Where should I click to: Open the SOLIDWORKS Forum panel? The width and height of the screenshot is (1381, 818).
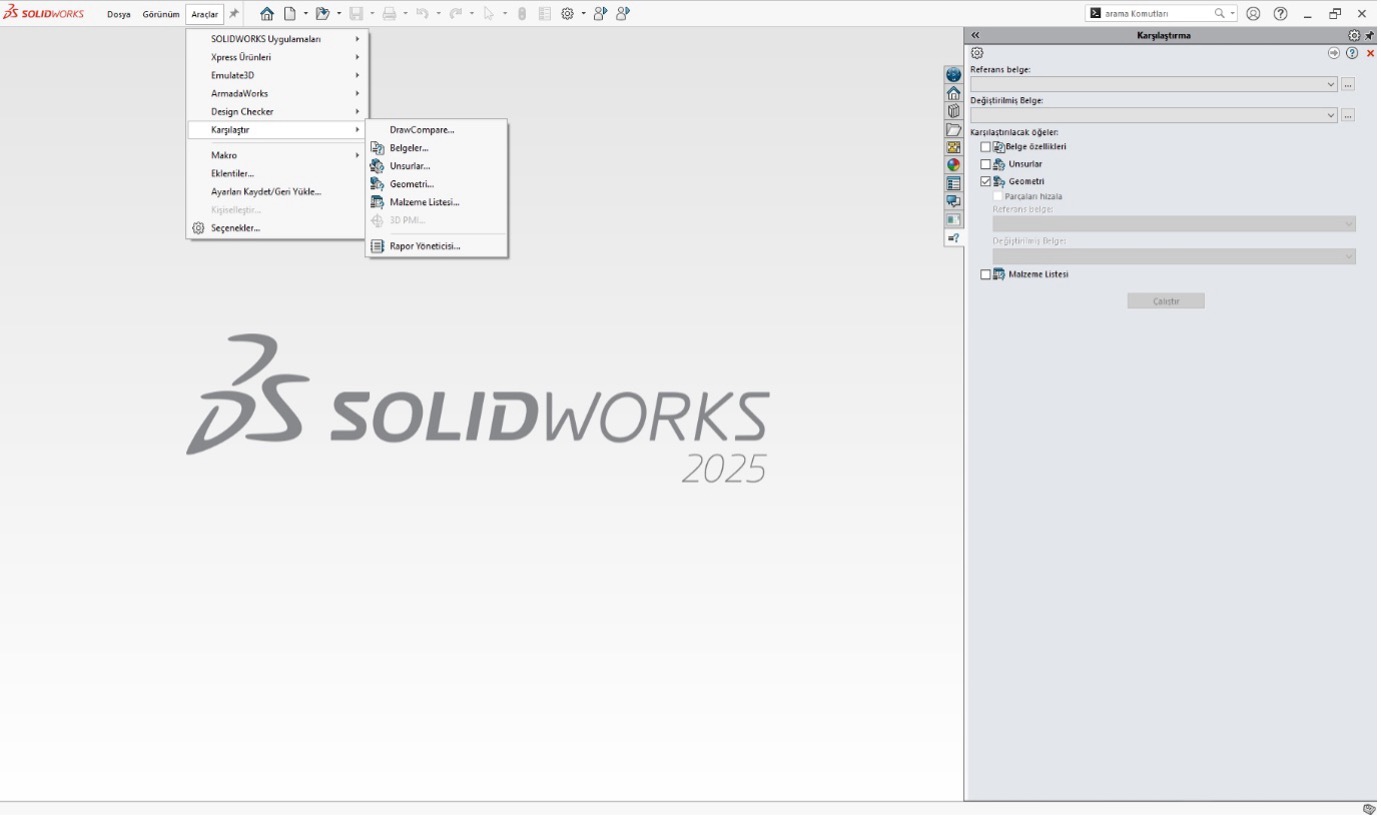[954, 201]
